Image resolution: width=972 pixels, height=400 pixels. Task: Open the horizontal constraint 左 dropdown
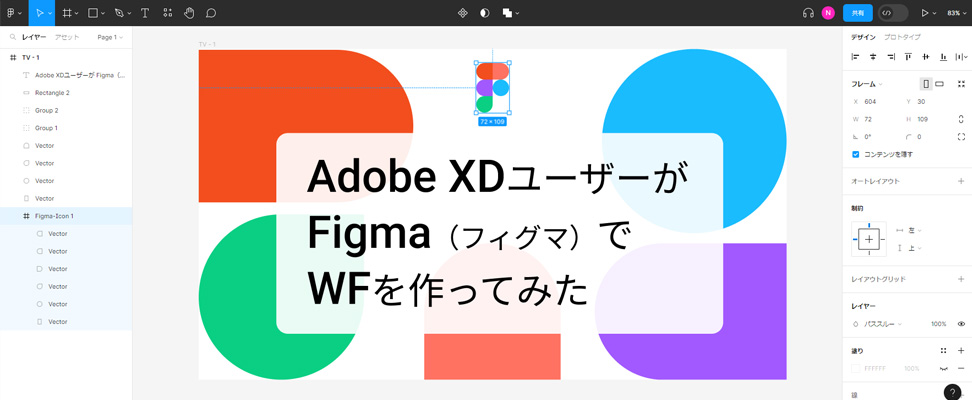[915, 230]
